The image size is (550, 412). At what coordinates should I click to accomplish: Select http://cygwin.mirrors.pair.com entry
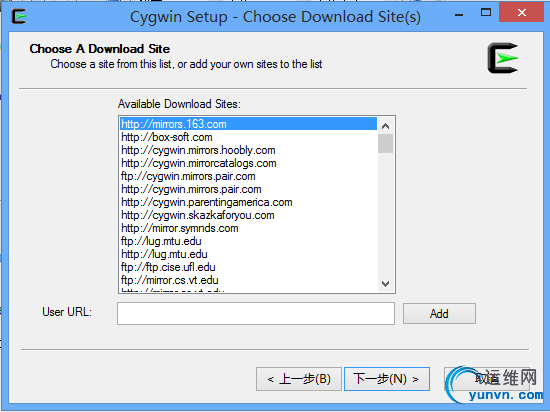click(x=248, y=189)
